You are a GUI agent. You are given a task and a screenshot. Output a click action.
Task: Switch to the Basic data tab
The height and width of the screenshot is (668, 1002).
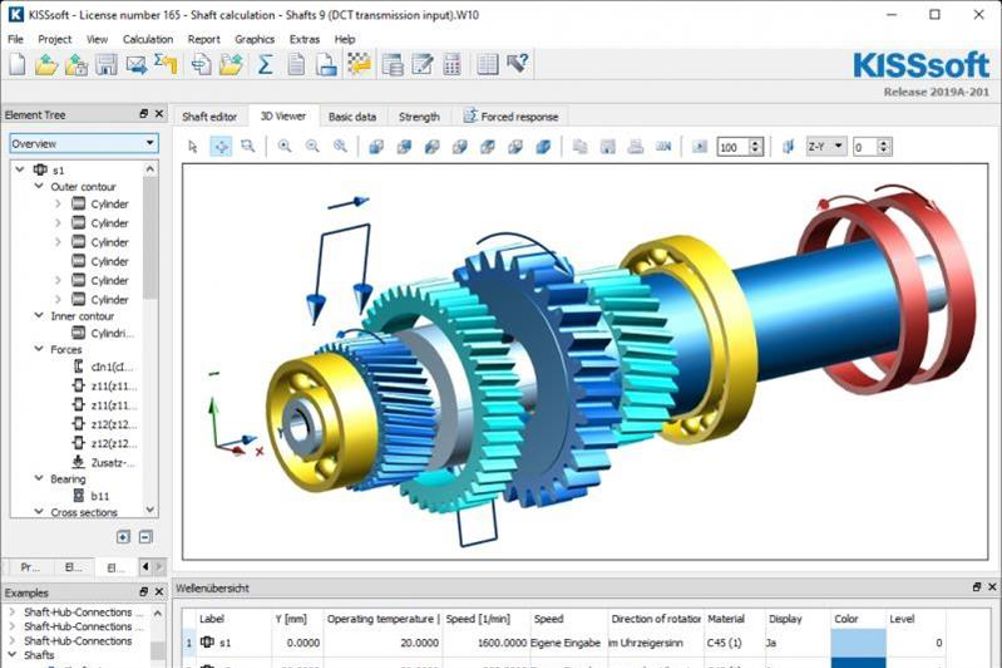point(352,116)
